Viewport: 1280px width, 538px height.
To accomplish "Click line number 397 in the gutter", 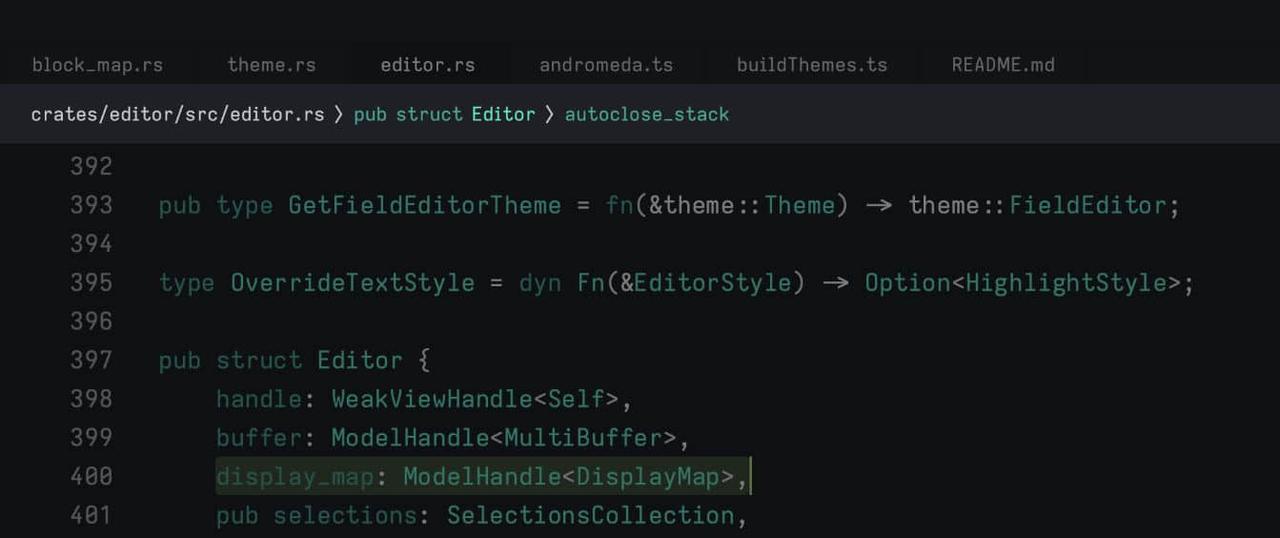I will click(91, 360).
